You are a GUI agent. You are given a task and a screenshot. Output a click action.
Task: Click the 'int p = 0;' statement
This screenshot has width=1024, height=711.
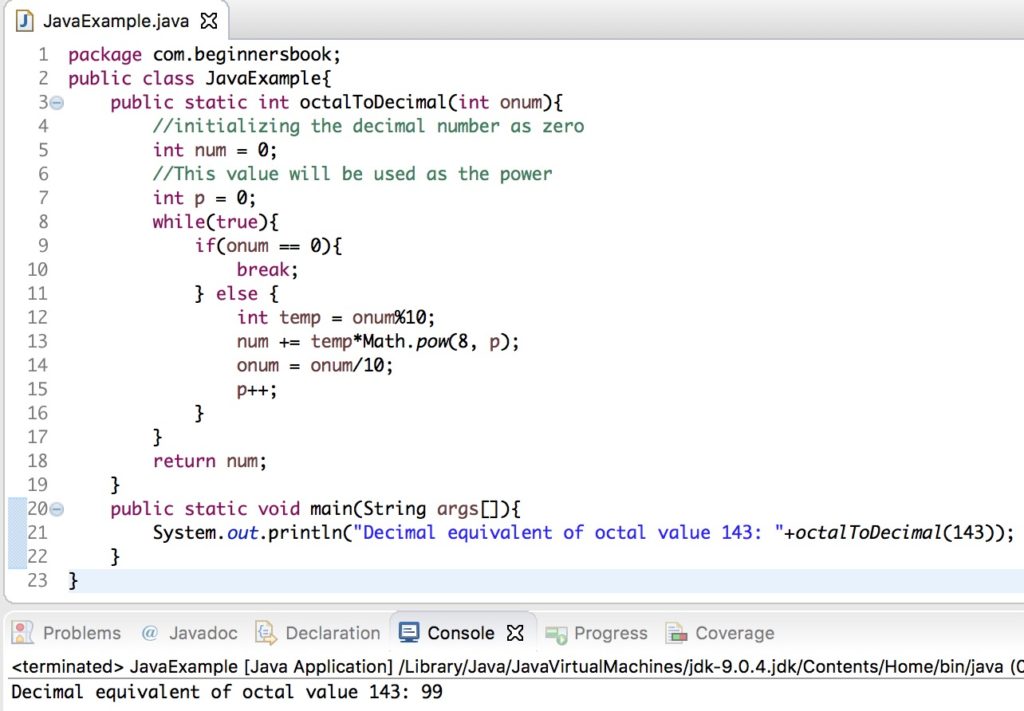[x=204, y=198]
